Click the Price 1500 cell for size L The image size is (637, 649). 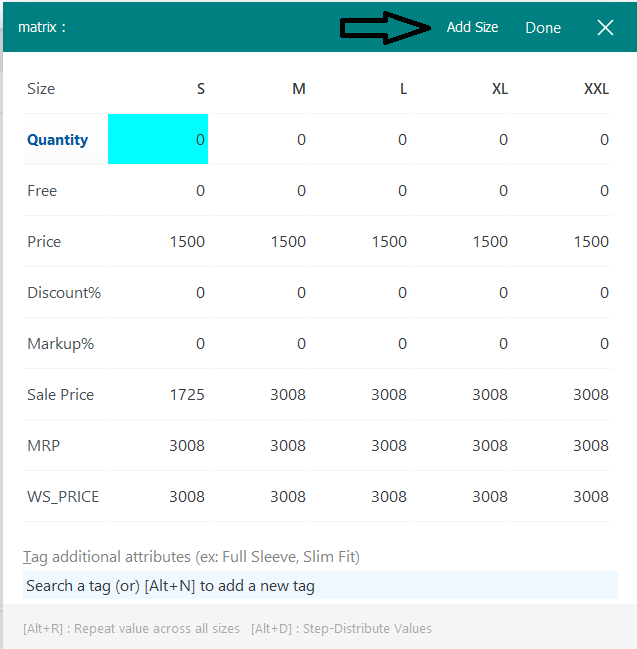point(360,241)
